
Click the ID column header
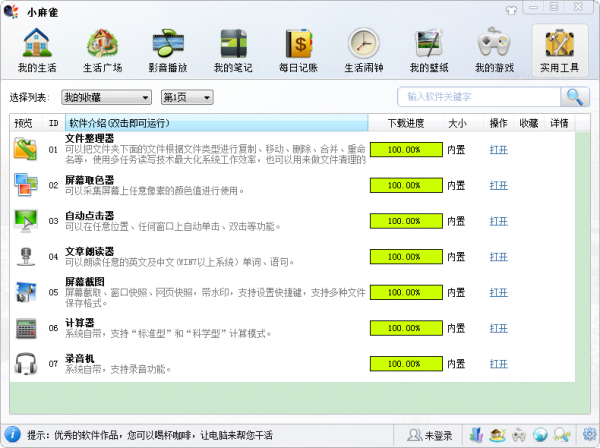click(54, 123)
